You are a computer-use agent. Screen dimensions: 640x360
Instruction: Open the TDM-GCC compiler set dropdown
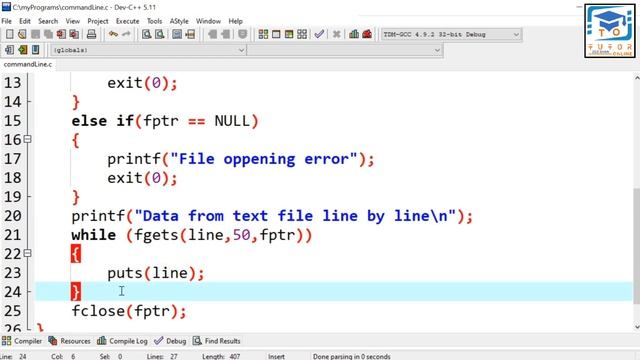tap(451, 35)
